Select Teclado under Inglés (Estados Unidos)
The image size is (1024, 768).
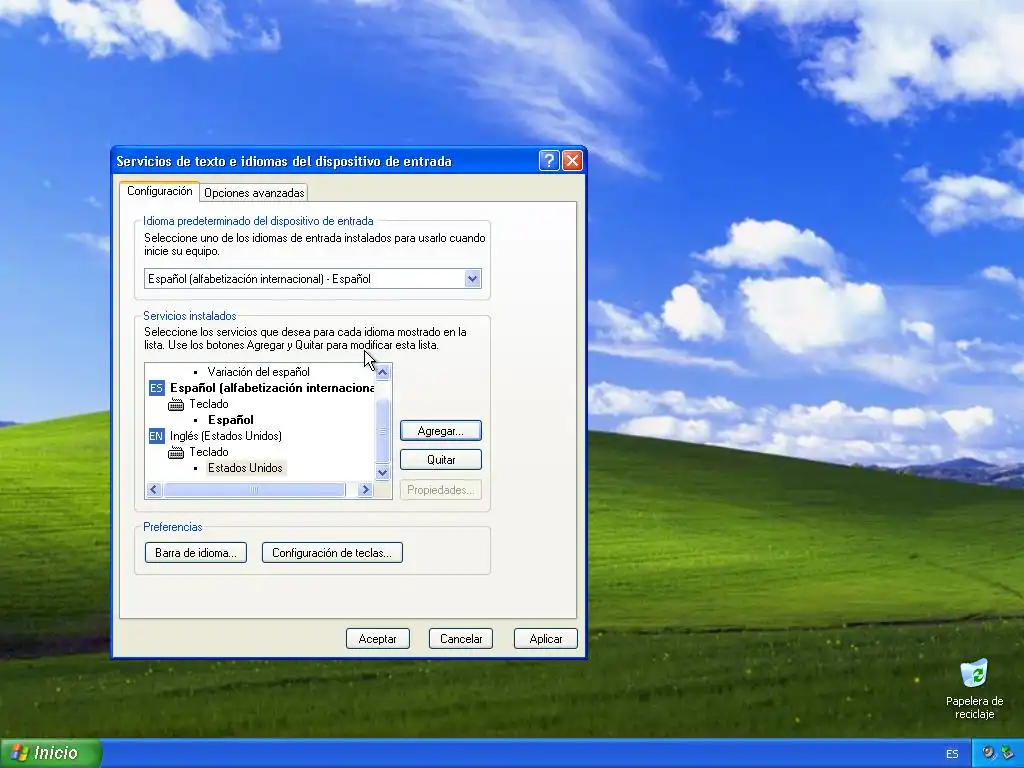pos(209,452)
